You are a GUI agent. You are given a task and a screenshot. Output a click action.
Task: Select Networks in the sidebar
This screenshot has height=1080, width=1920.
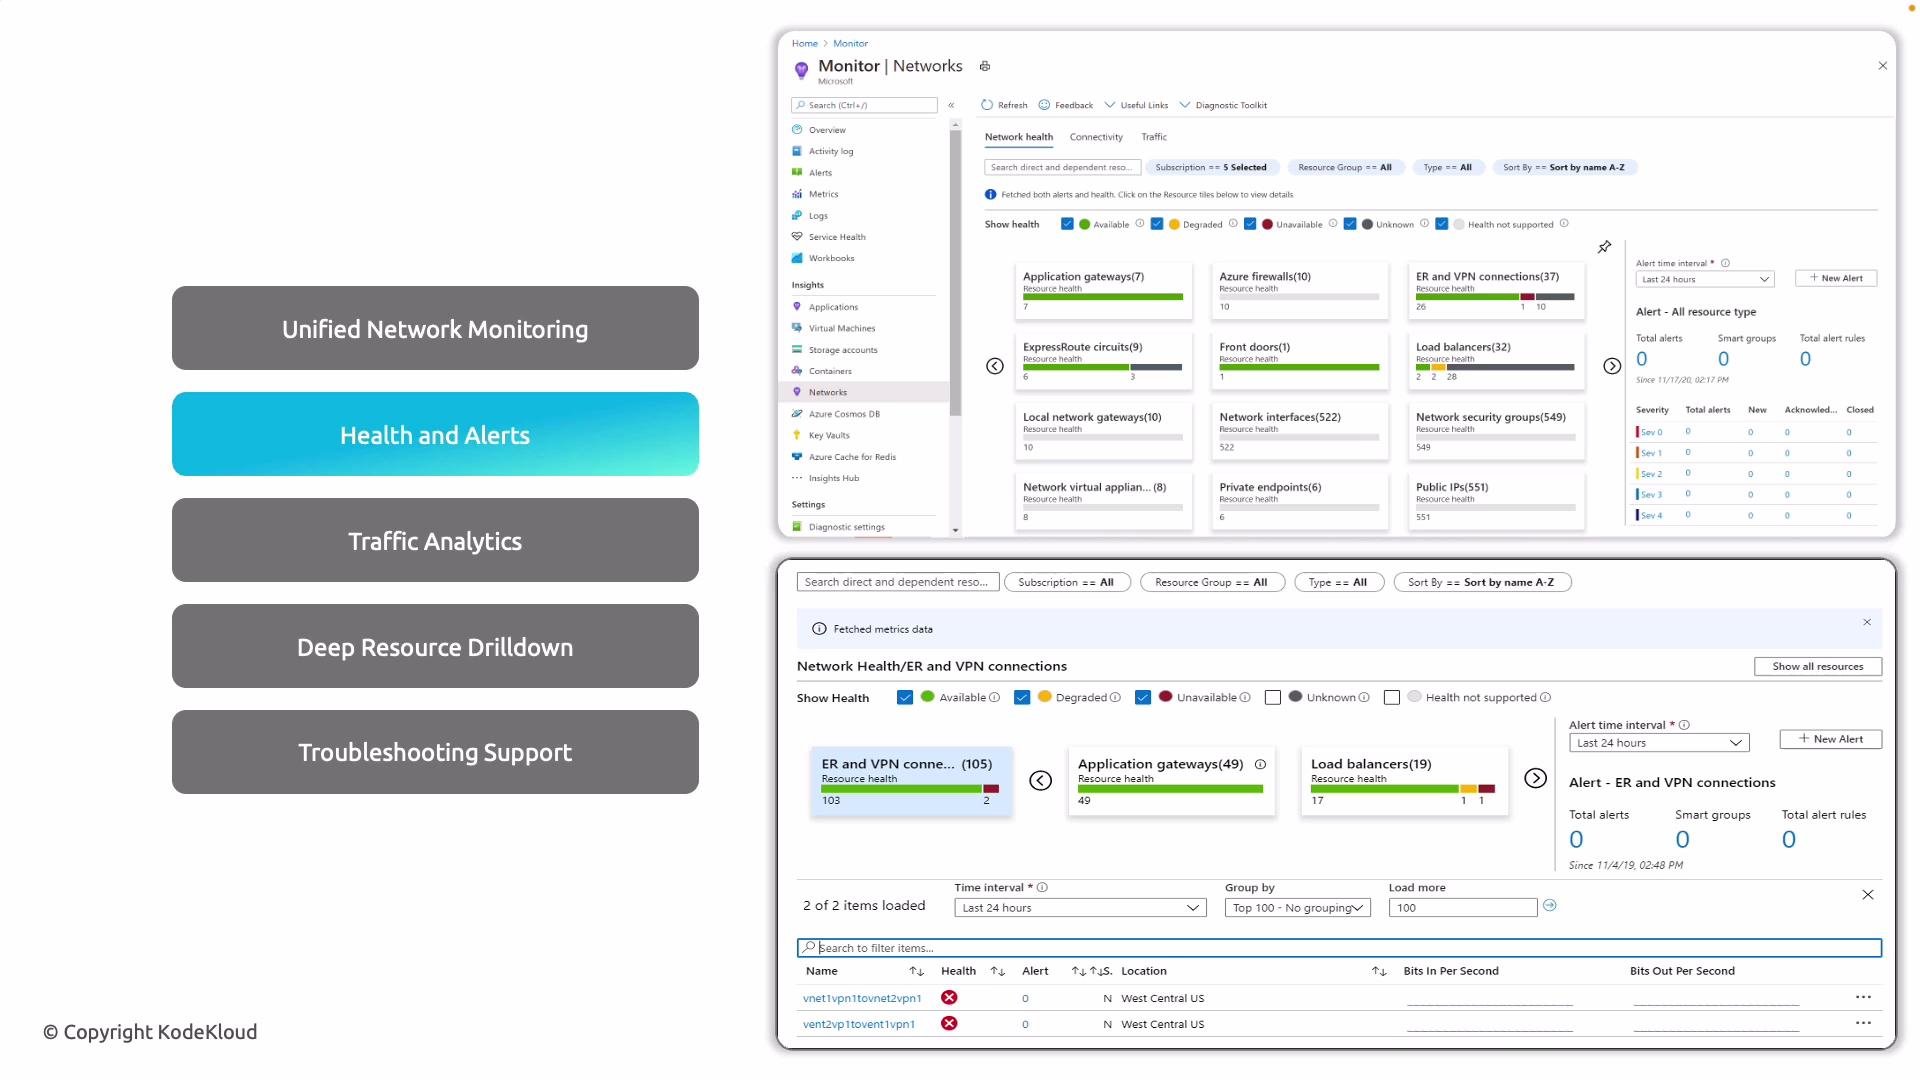pos(827,392)
